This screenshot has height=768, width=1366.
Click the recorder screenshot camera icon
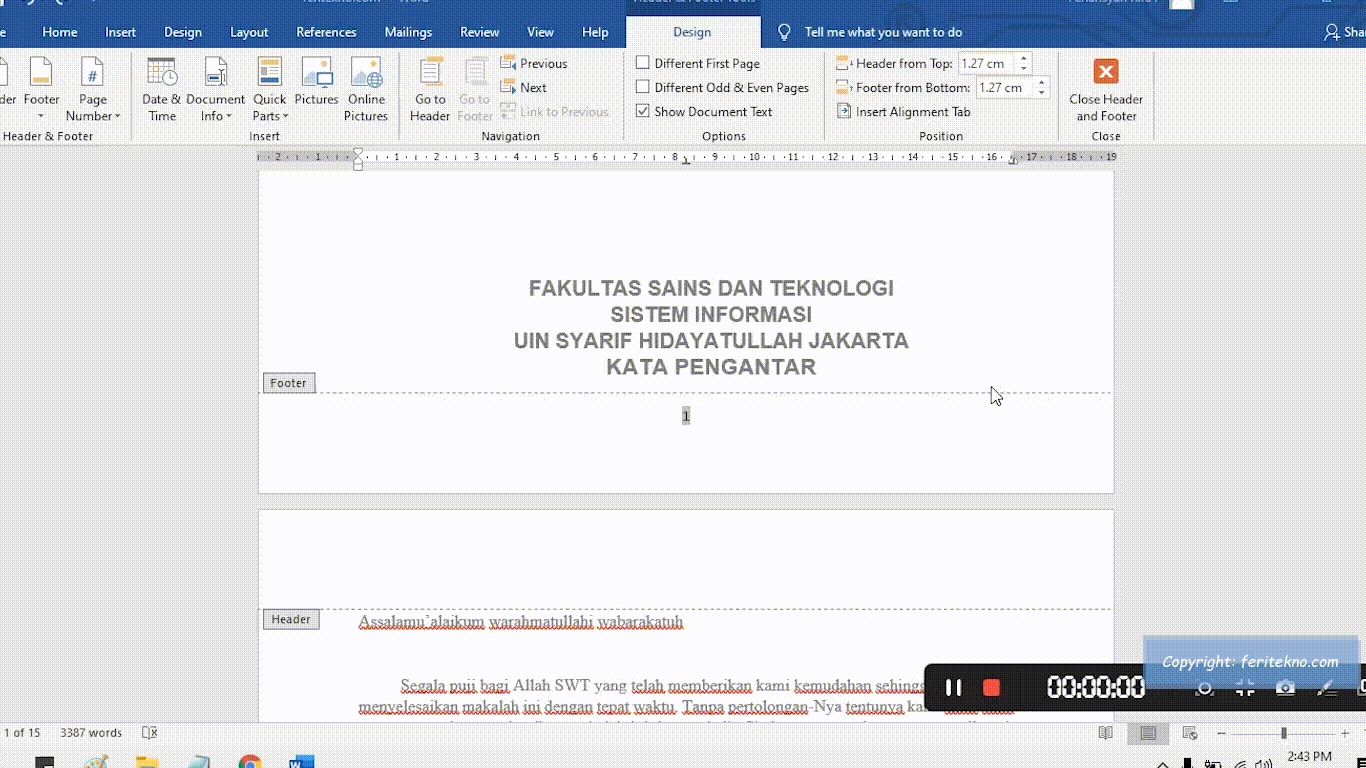click(x=1285, y=688)
